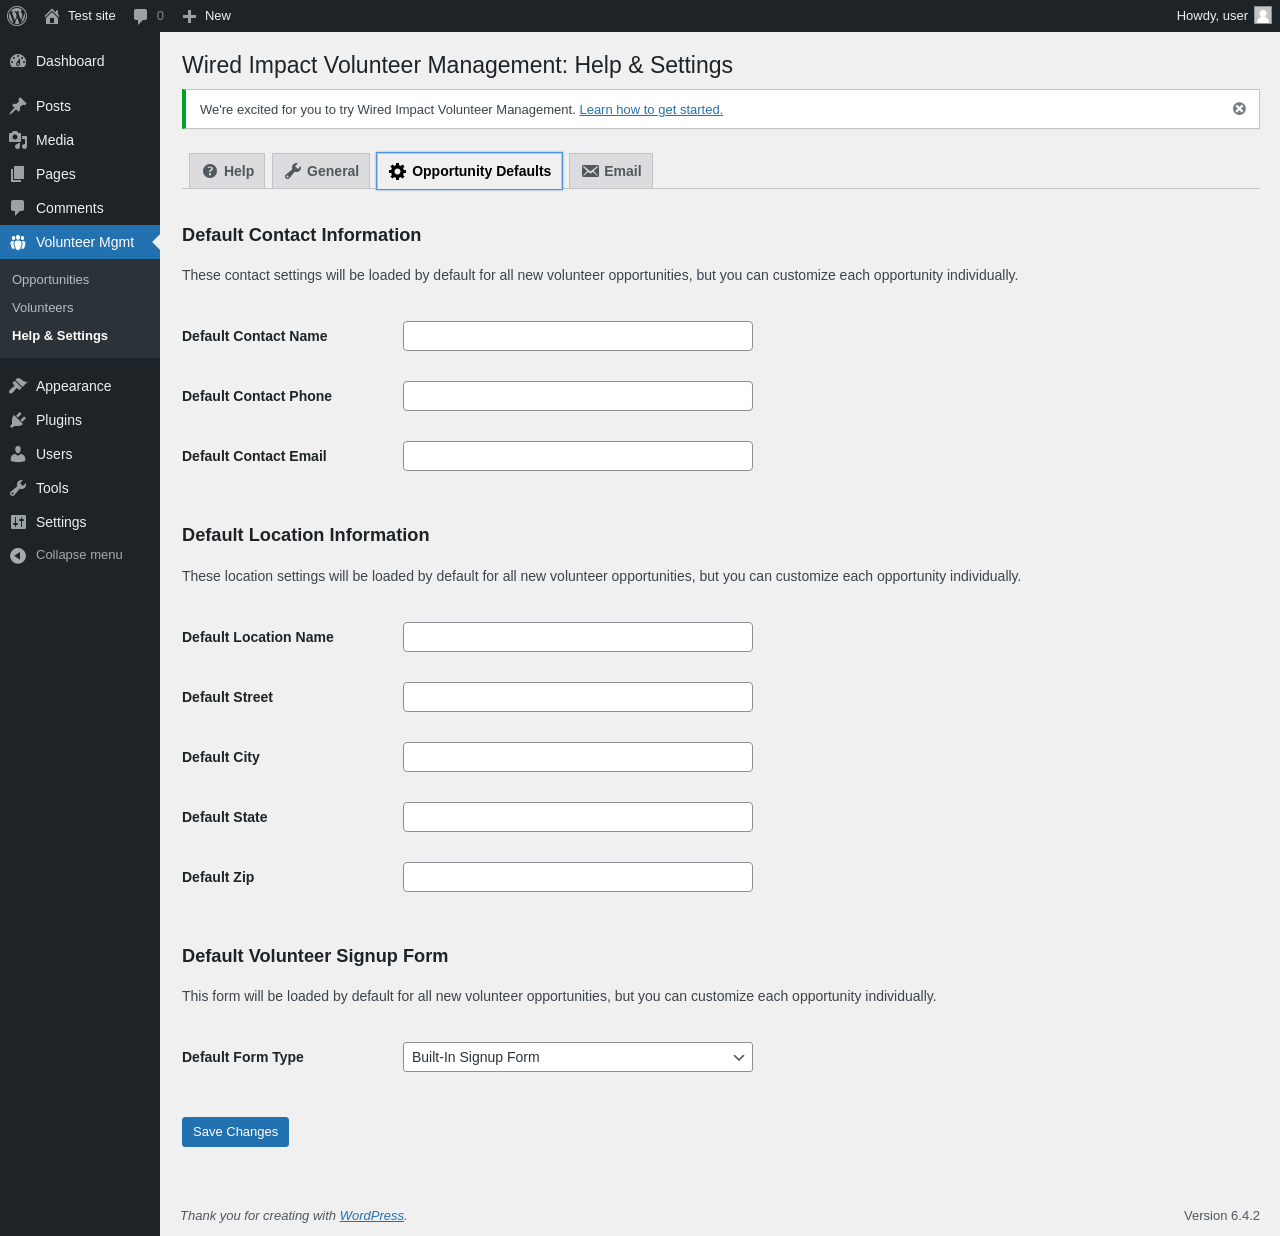
Task: Open the Media library menu
Action: 54,140
